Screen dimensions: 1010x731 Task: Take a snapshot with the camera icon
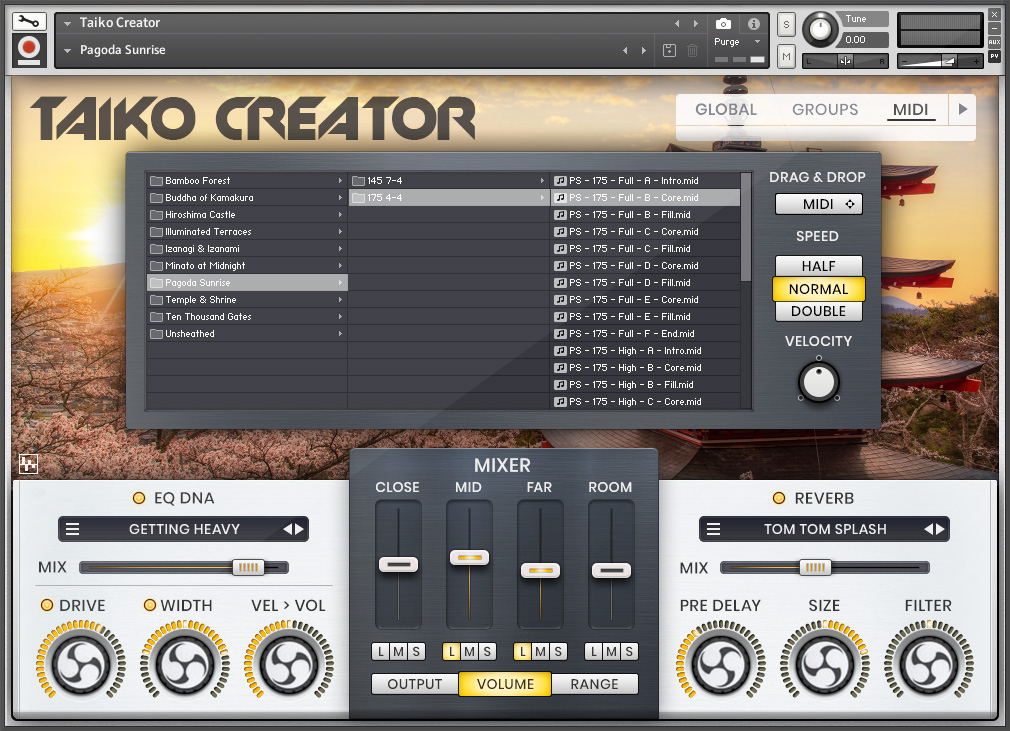pyautogui.click(x=723, y=24)
